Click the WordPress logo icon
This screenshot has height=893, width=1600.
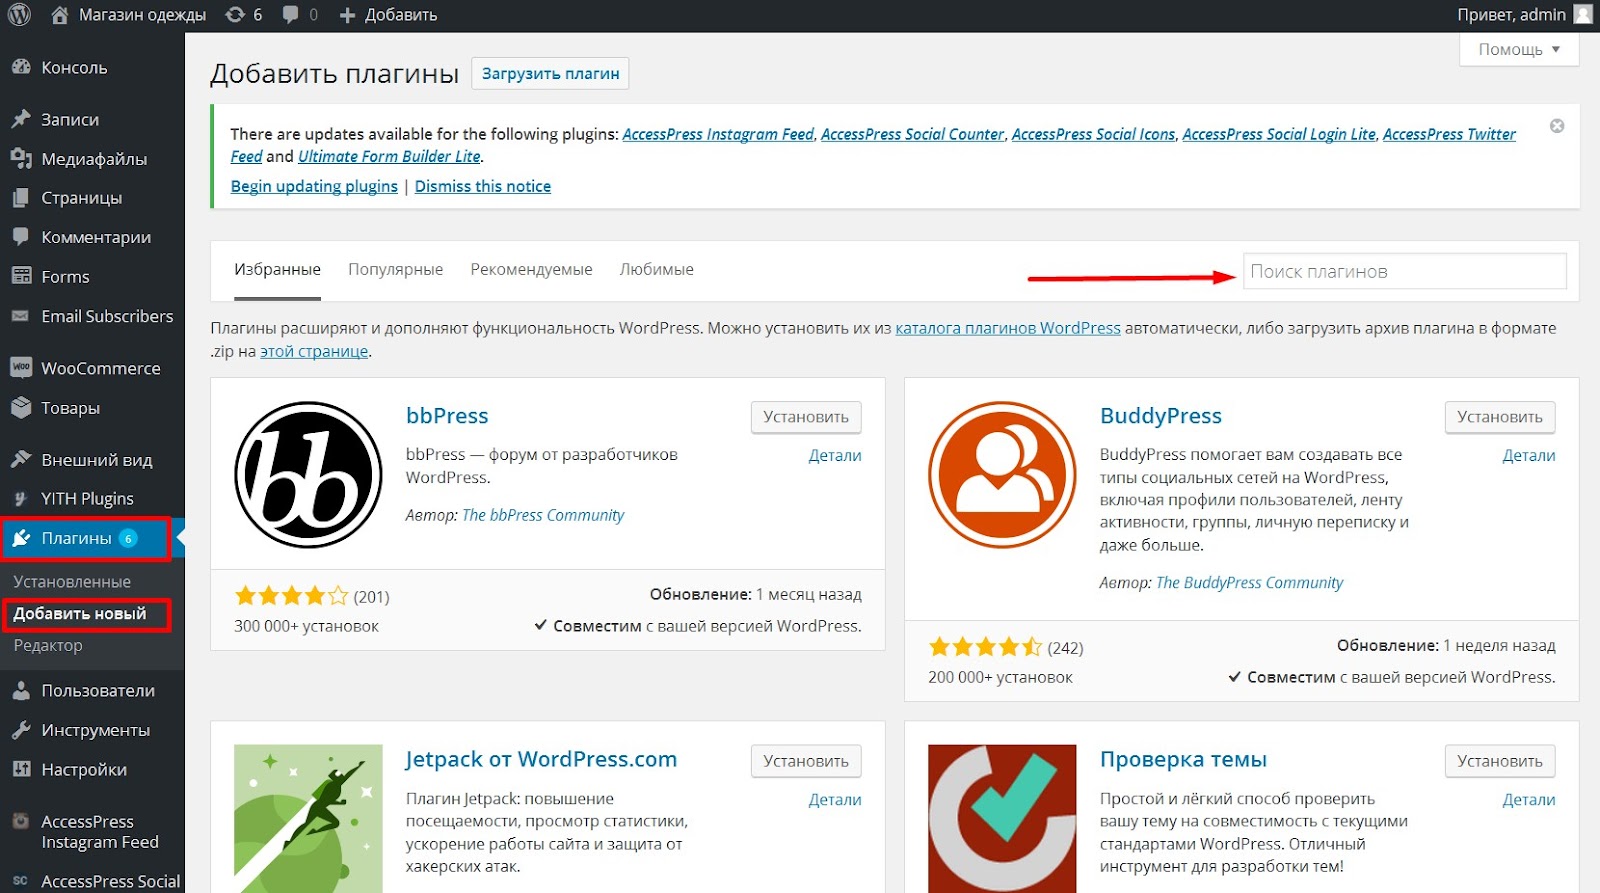point(19,15)
